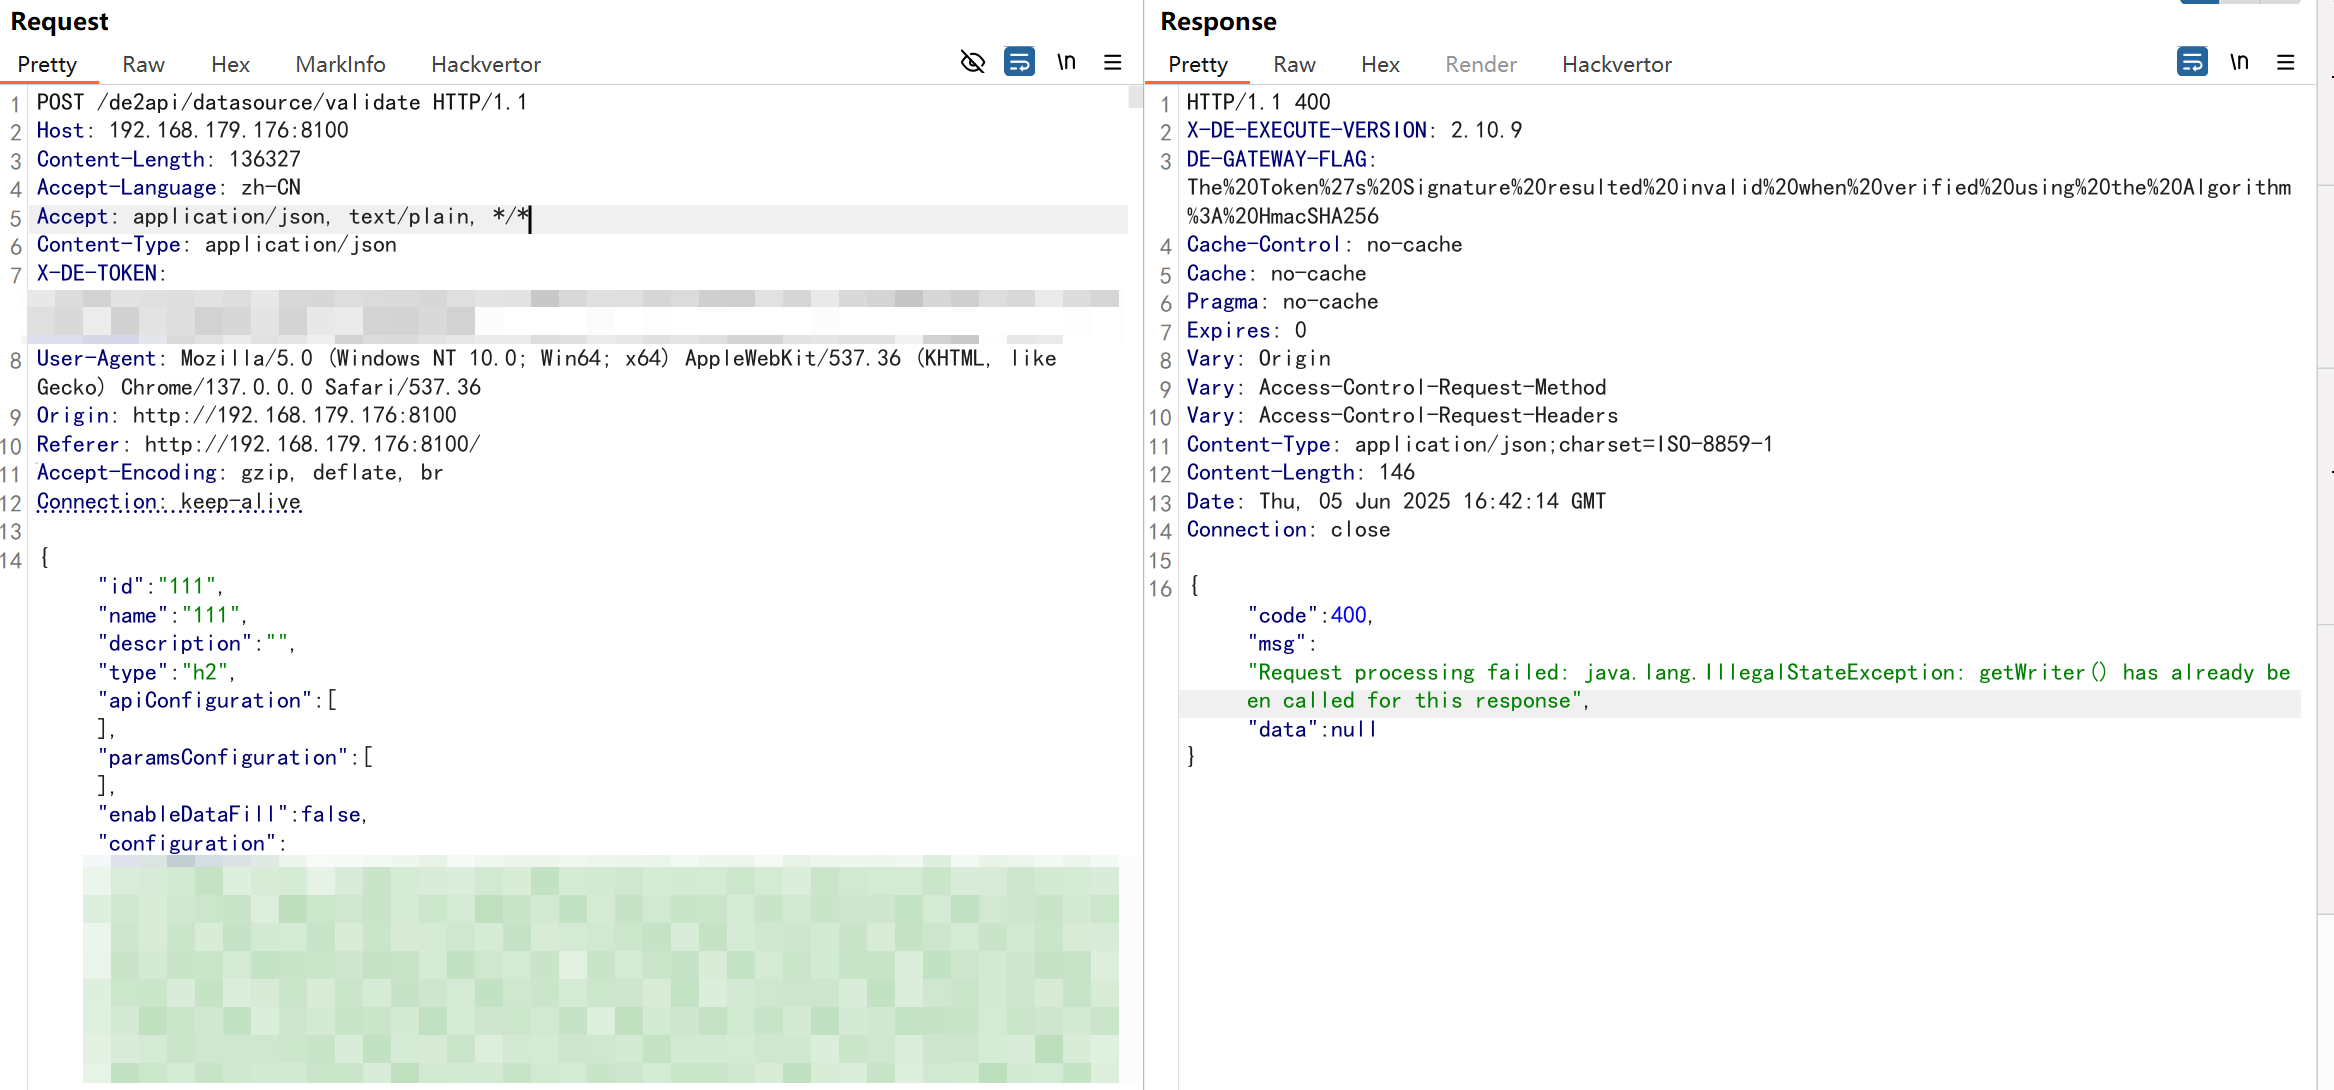Switch Request view to Raw tab
This screenshot has width=2334, height=1090.
(143, 64)
